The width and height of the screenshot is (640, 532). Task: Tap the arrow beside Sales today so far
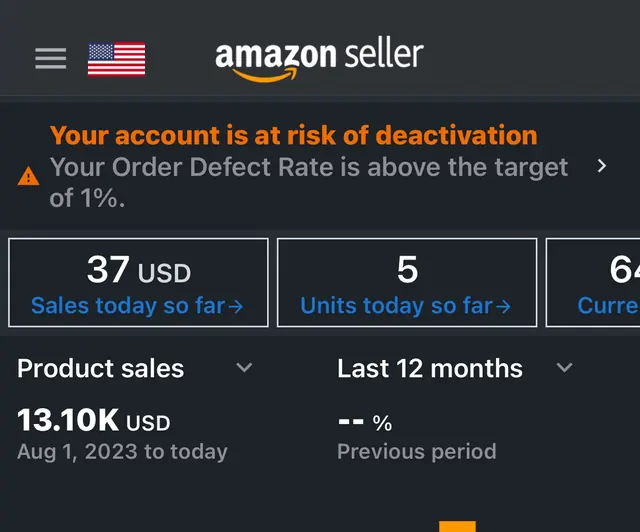[236, 306]
